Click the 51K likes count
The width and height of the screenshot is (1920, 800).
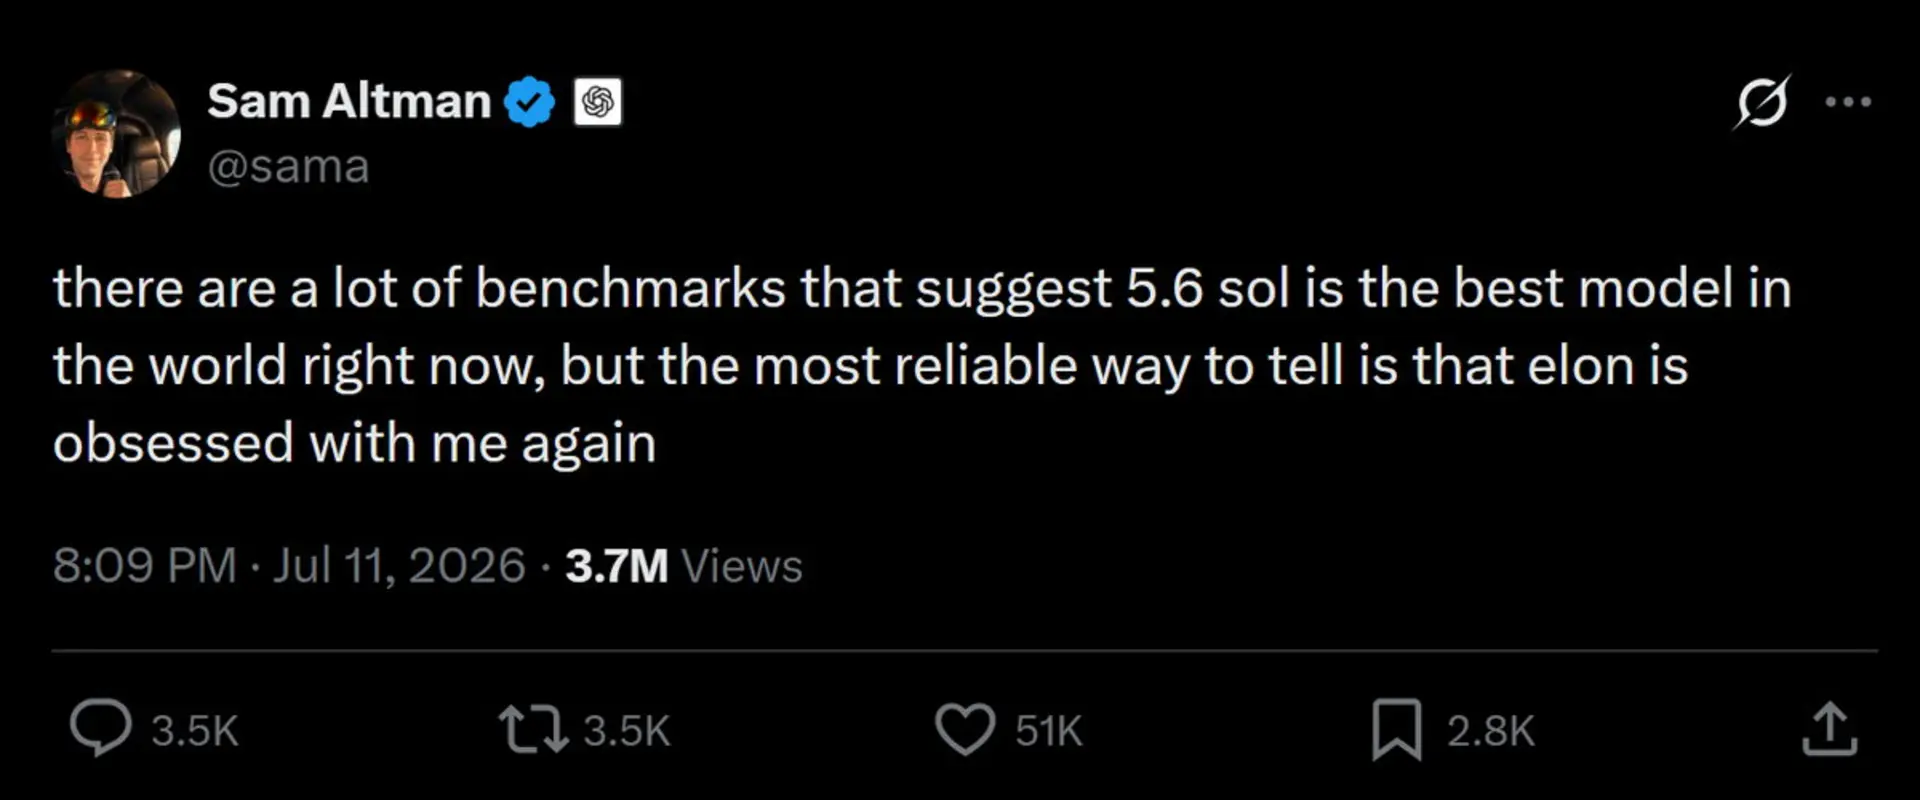tap(1049, 731)
